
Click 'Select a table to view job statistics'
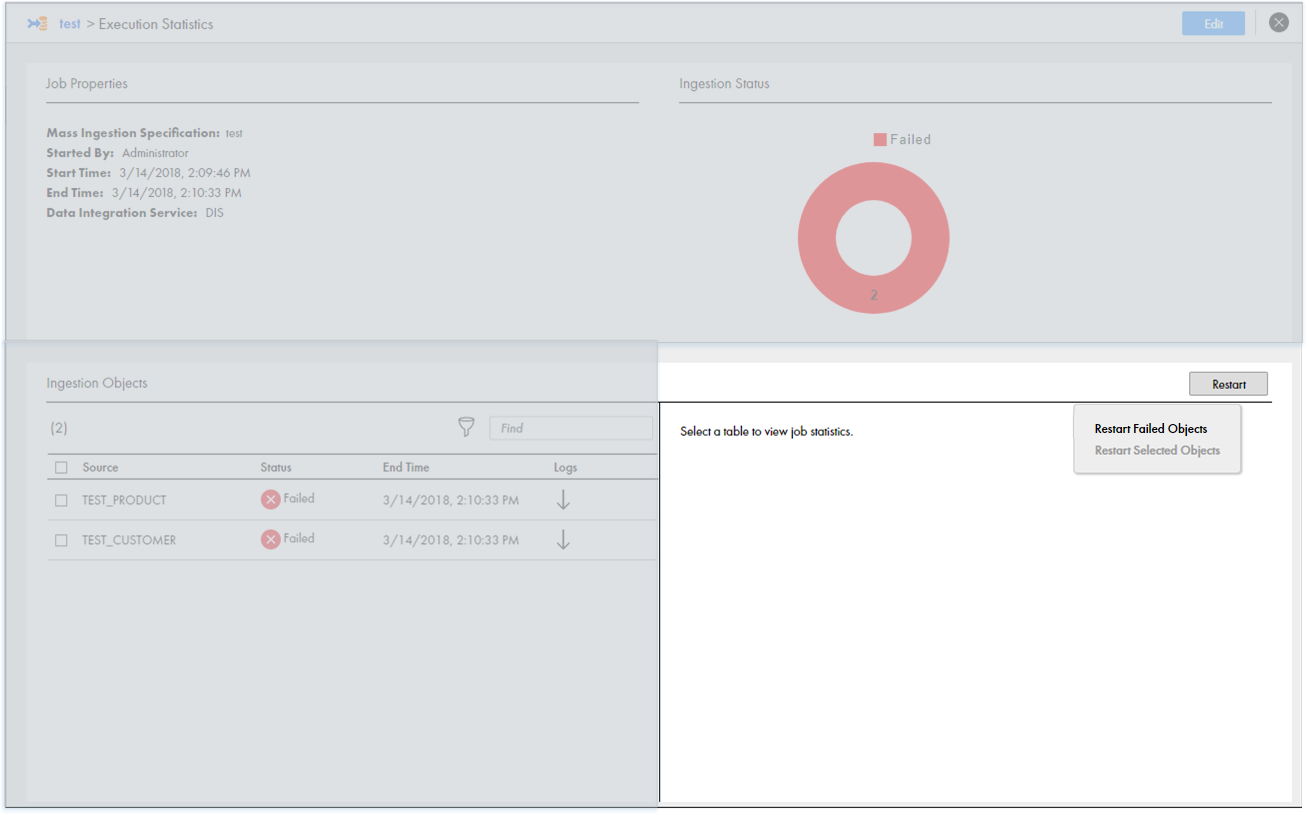click(x=766, y=432)
